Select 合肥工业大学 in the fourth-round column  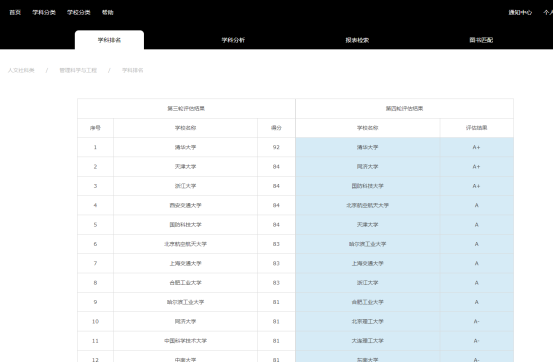[x=367, y=302]
